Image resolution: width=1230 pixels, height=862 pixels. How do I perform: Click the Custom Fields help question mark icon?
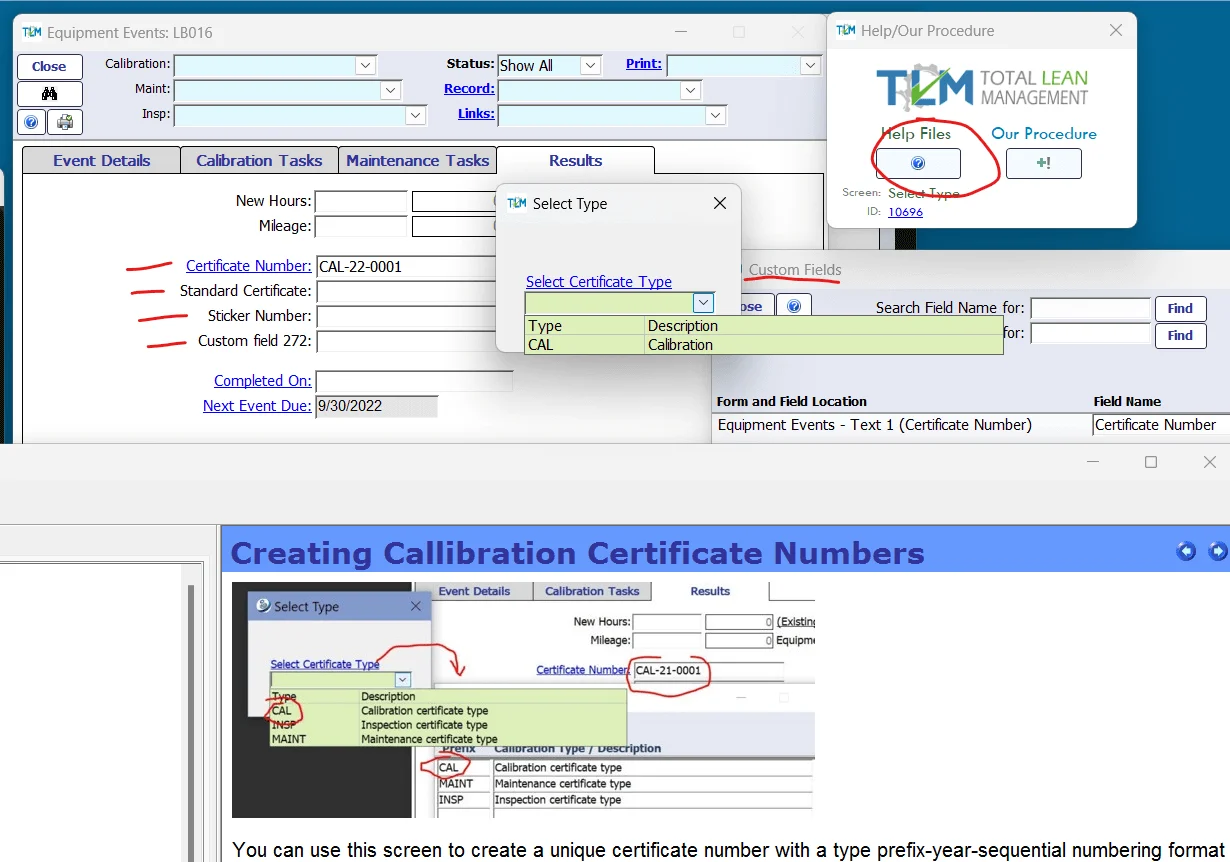click(x=793, y=307)
